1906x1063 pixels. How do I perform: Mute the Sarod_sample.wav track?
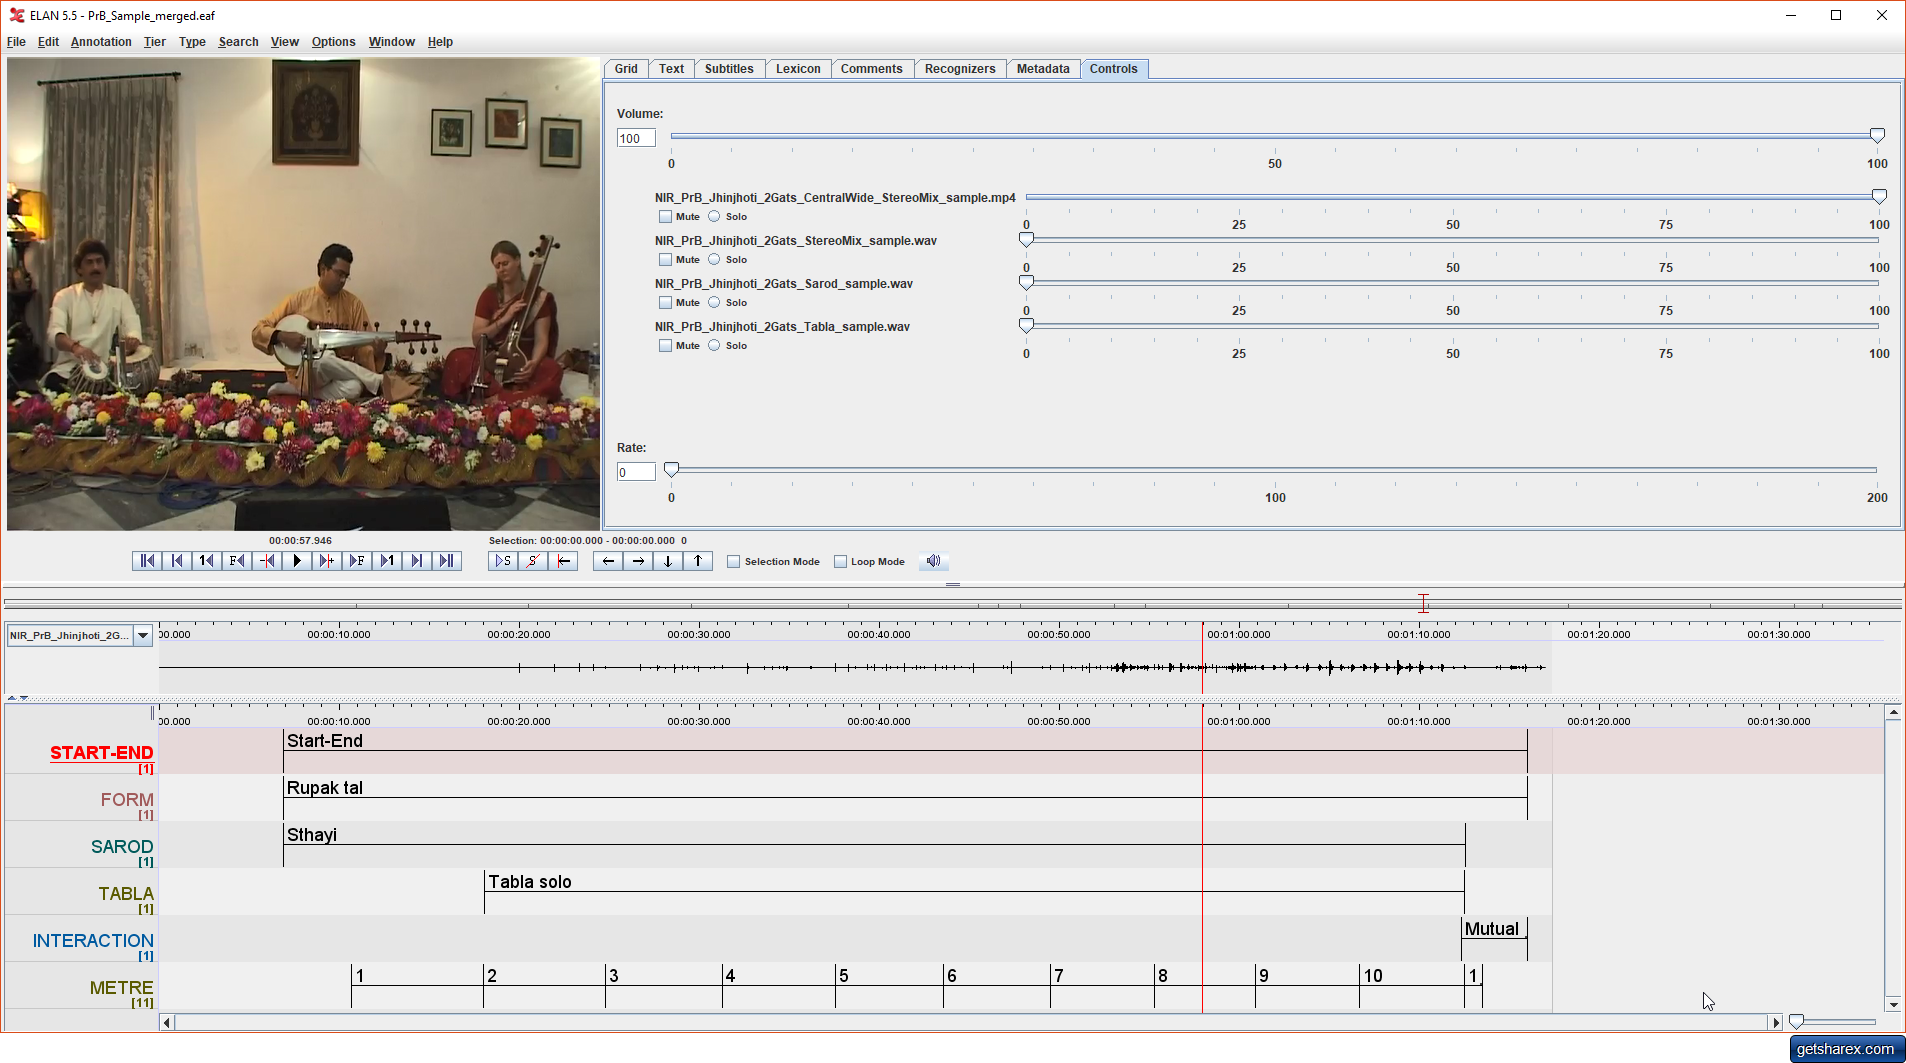tap(666, 303)
